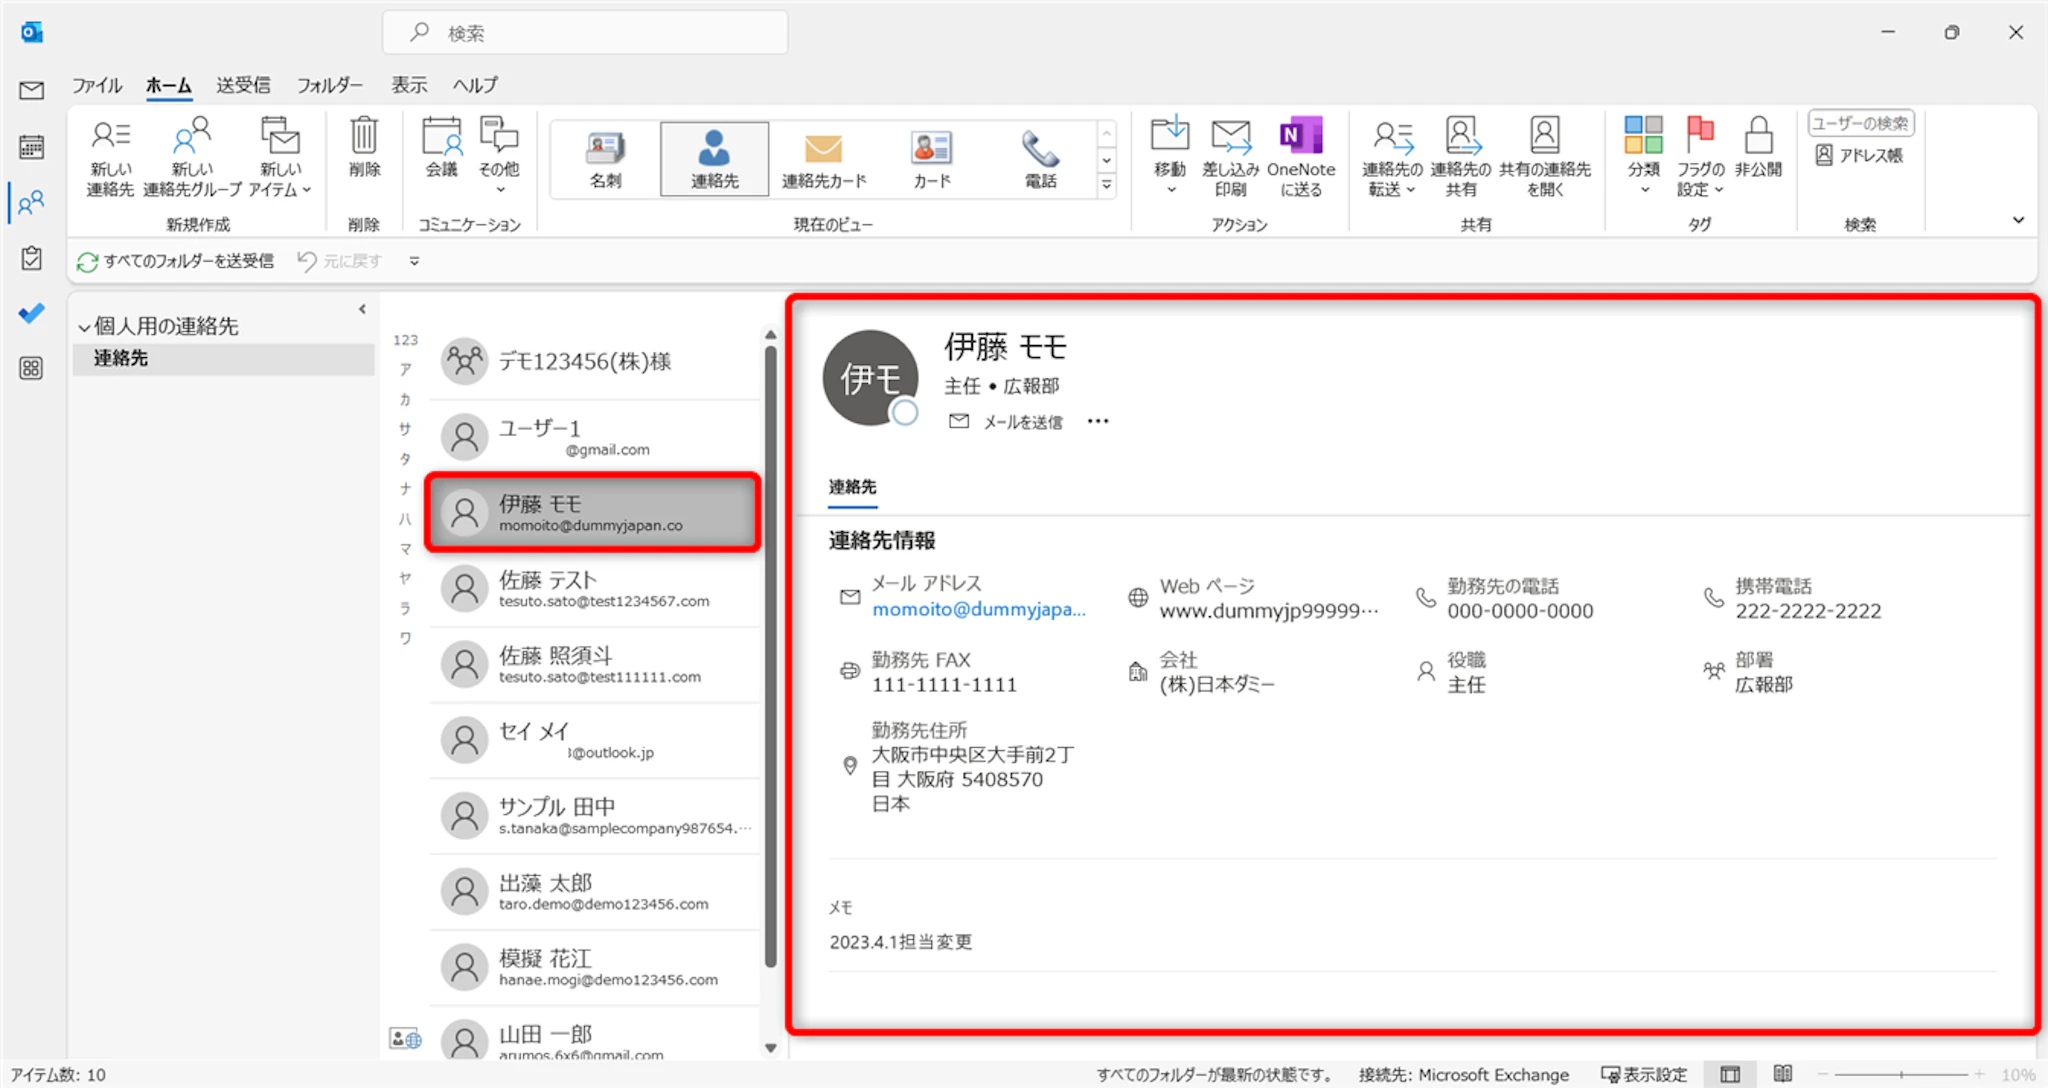Open the Folder ribbon tab
This screenshot has width=2048, height=1088.
tap(329, 85)
